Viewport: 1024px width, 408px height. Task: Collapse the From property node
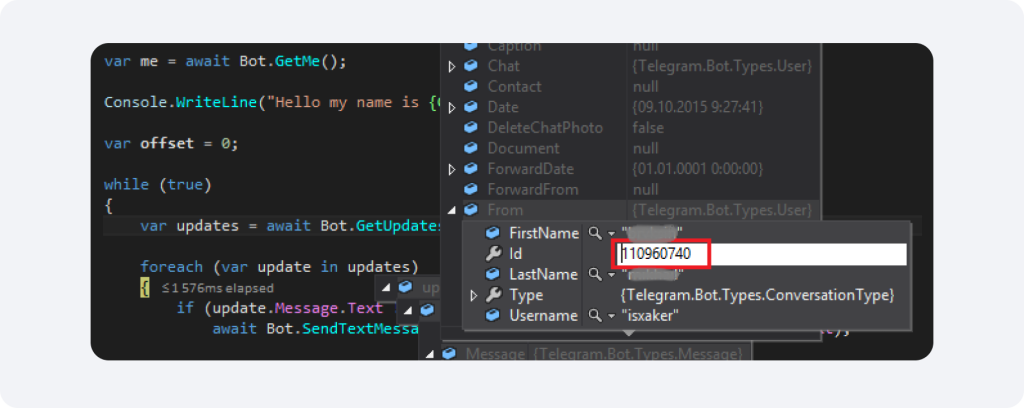(x=452, y=211)
